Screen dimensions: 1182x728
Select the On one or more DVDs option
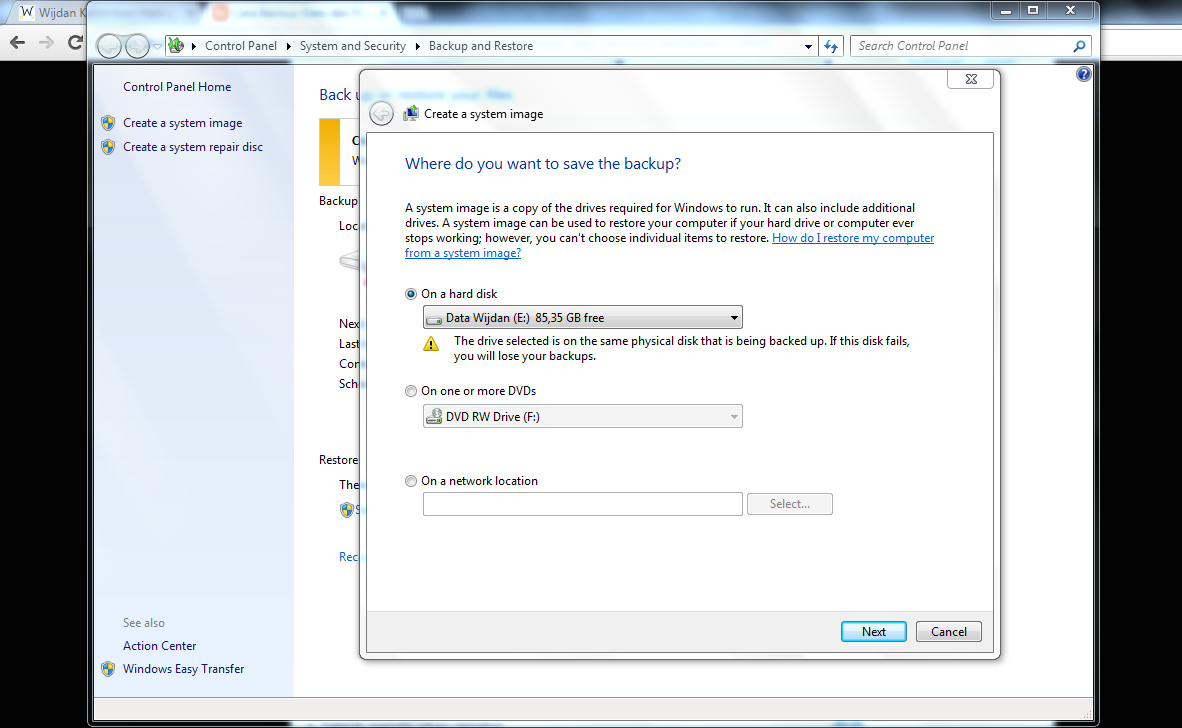pos(411,391)
